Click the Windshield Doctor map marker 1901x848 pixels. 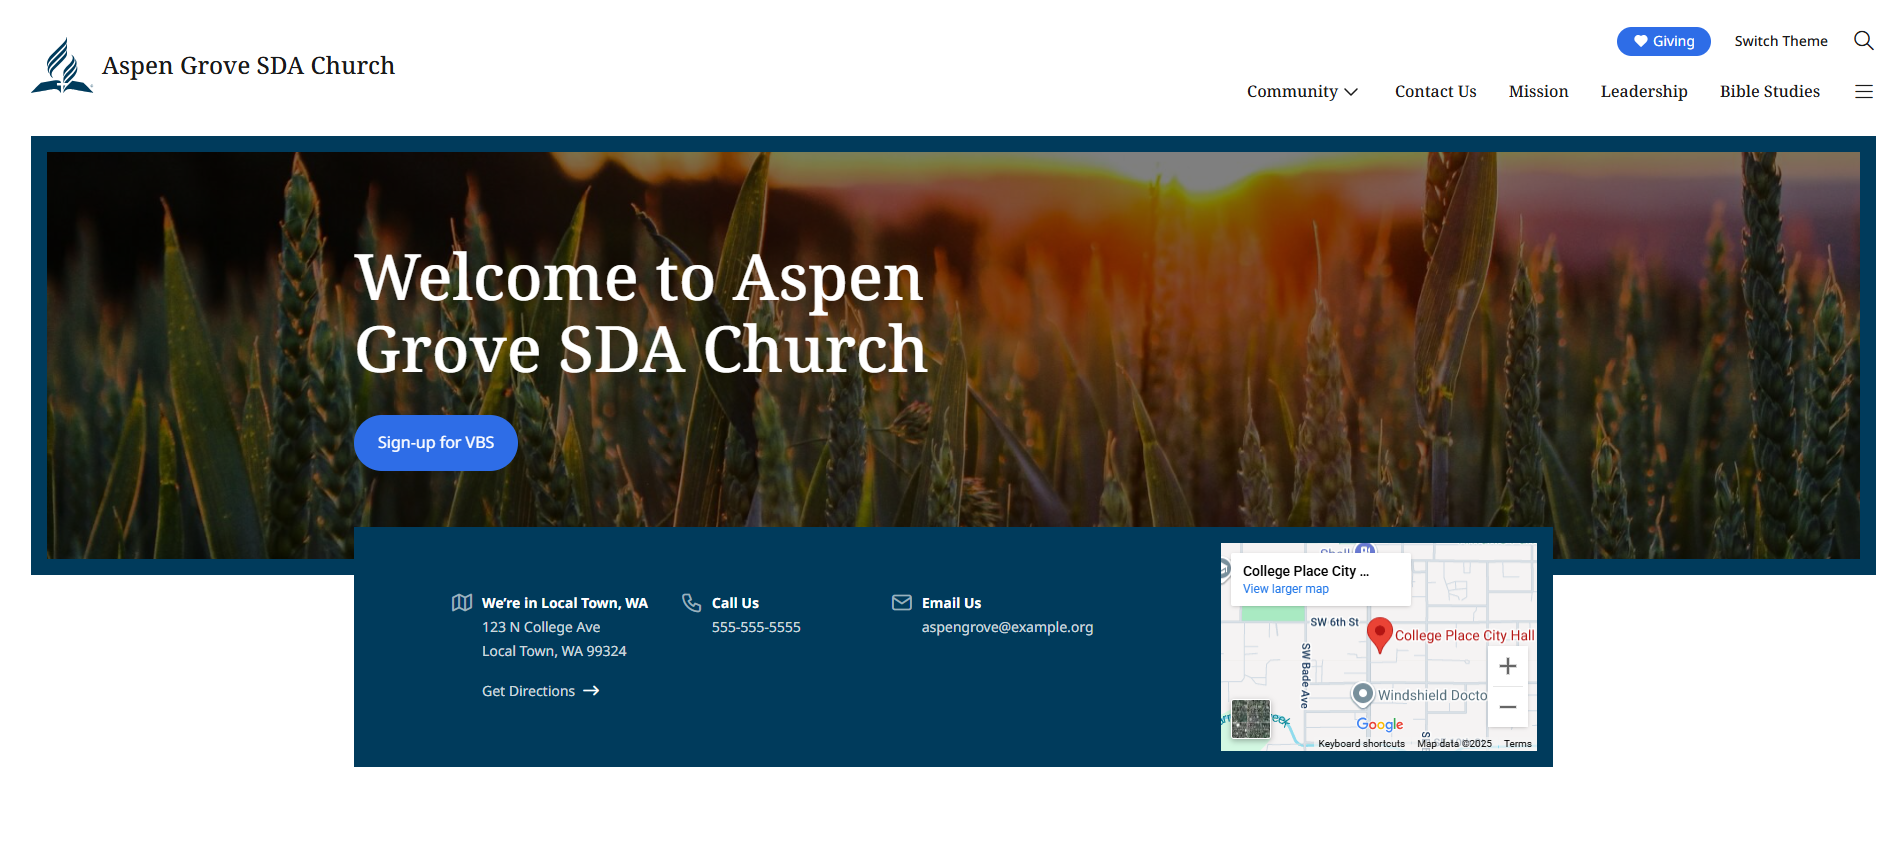click(x=1362, y=694)
